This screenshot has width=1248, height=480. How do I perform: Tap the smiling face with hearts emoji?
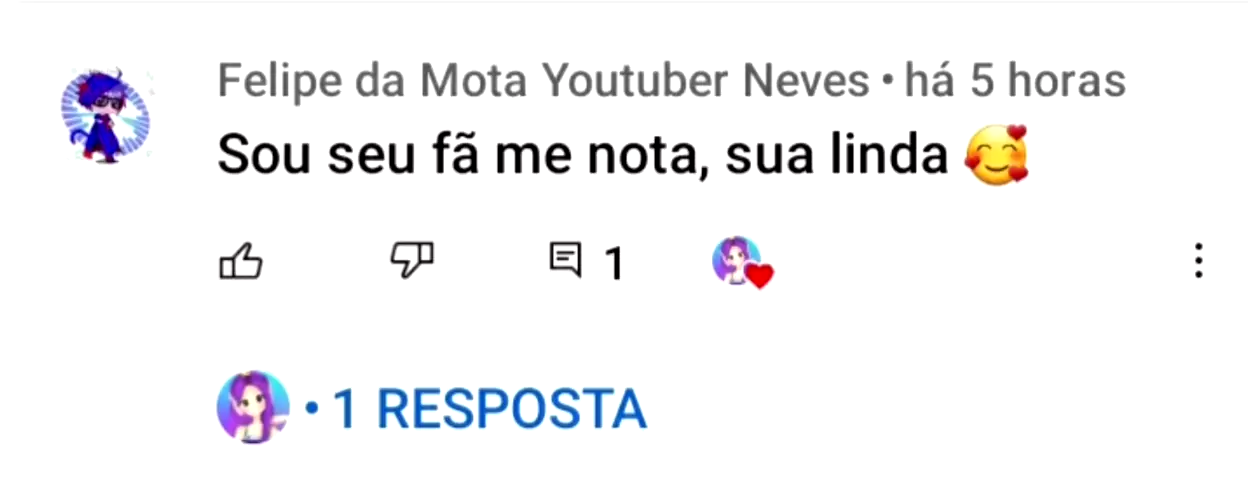[997, 156]
